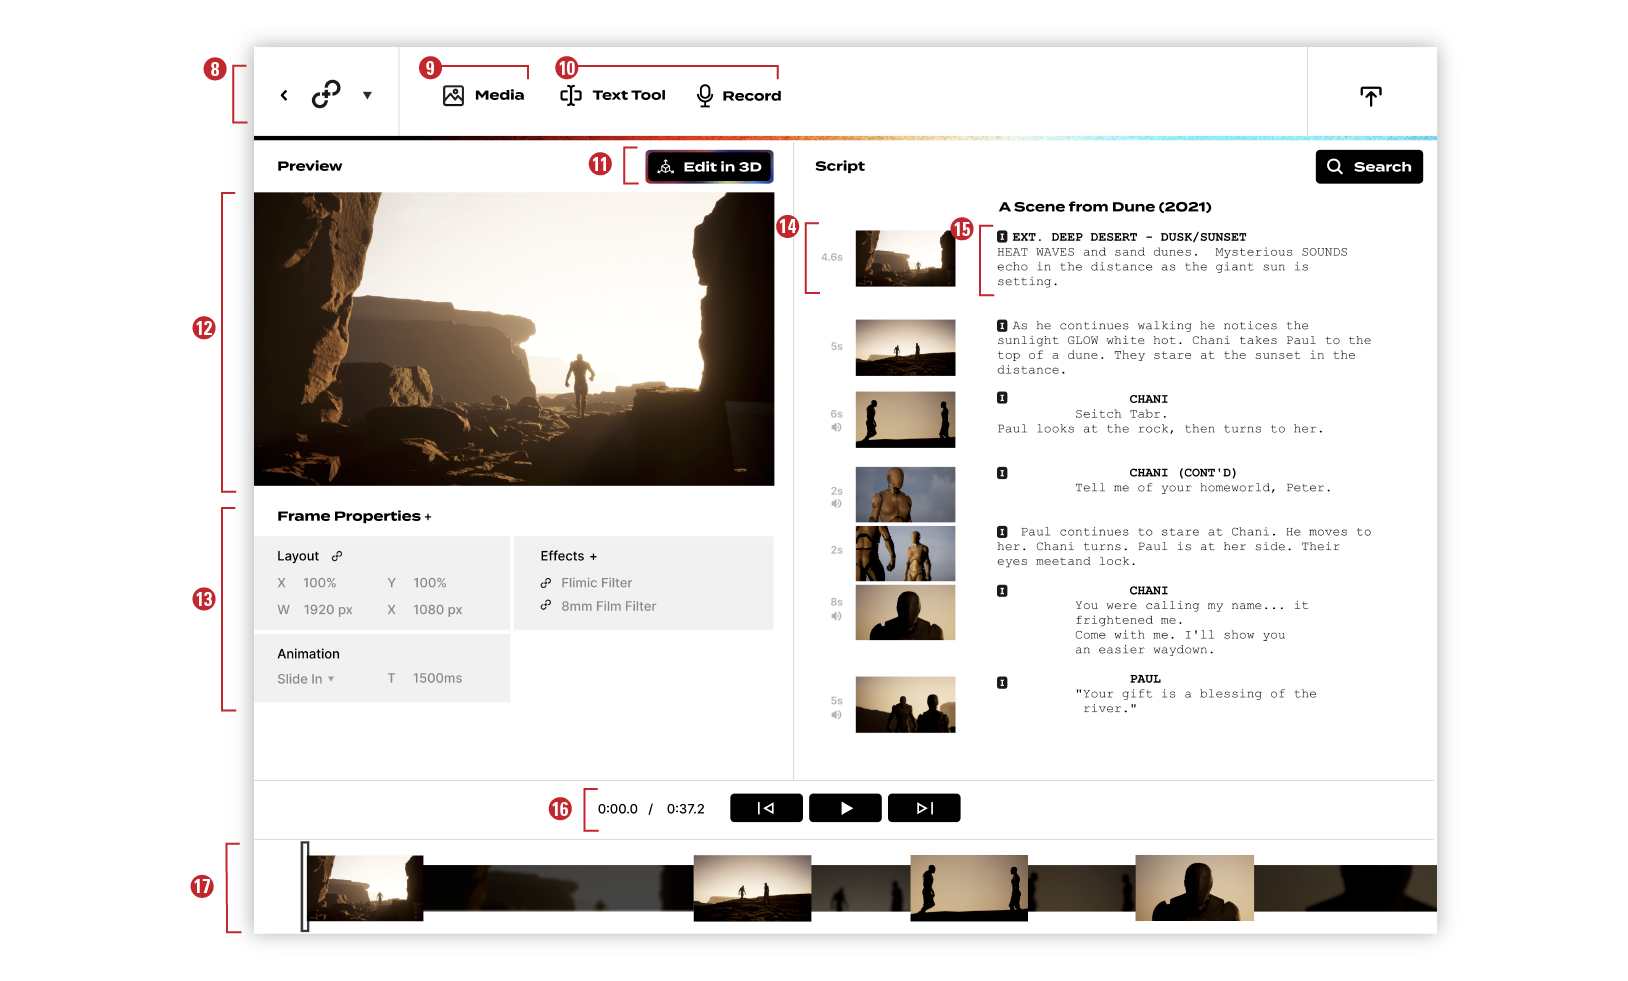The image size is (1628, 981).
Task: Select the 8mm Film Filter effect
Action: (608, 606)
